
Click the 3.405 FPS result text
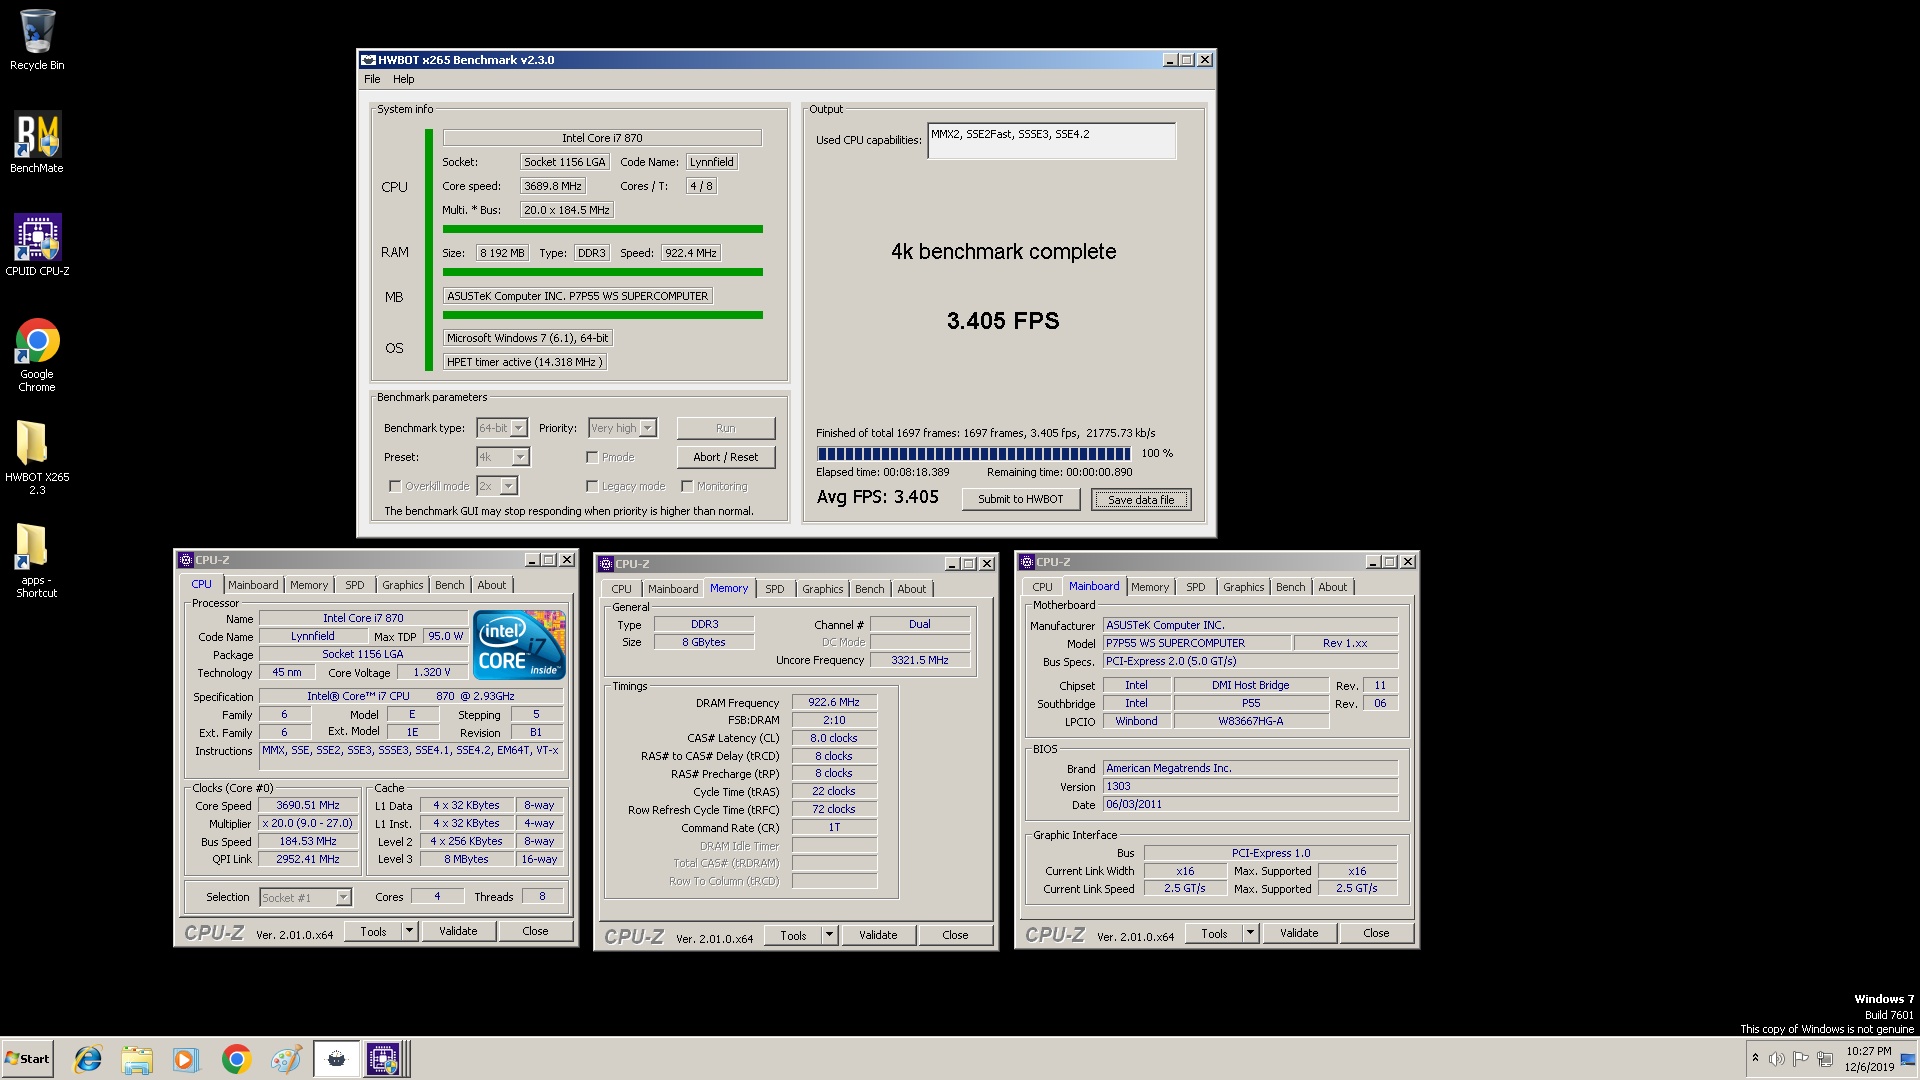(1003, 321)
